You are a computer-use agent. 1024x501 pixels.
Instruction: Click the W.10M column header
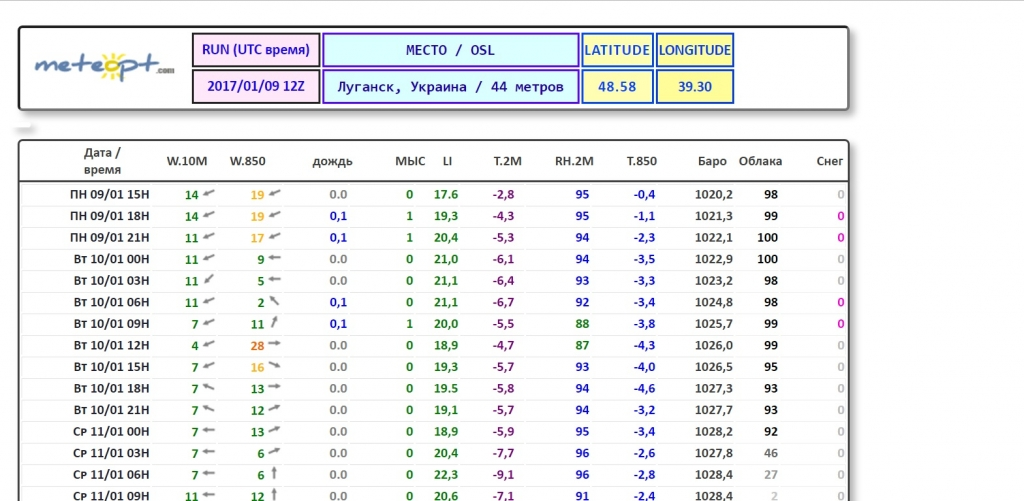[187, 161]
